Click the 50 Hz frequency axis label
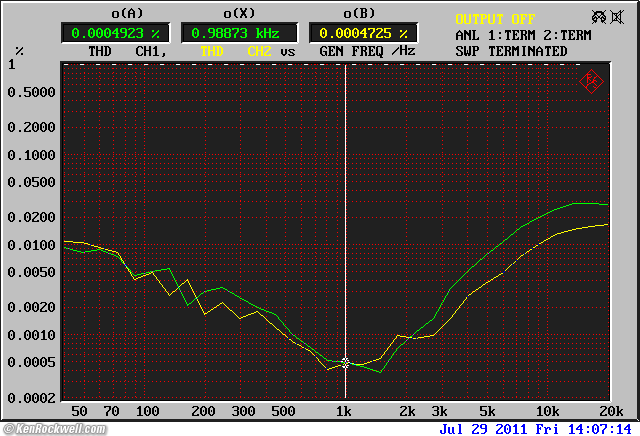 [79, 412]
